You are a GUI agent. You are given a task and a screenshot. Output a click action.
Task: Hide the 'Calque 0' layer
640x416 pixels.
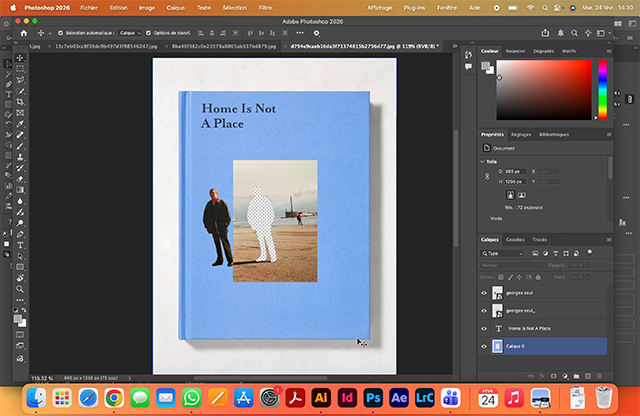(484, 346)
